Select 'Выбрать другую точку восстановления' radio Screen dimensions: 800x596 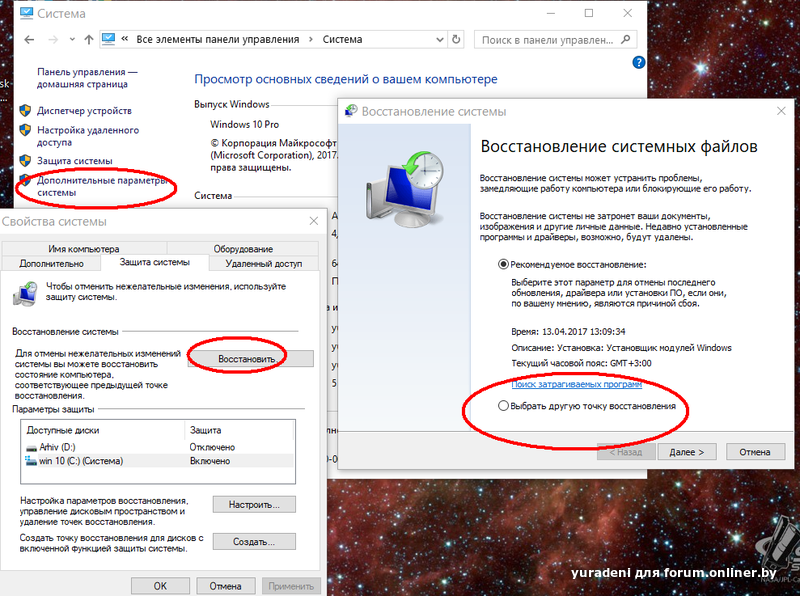click(503, 406)
